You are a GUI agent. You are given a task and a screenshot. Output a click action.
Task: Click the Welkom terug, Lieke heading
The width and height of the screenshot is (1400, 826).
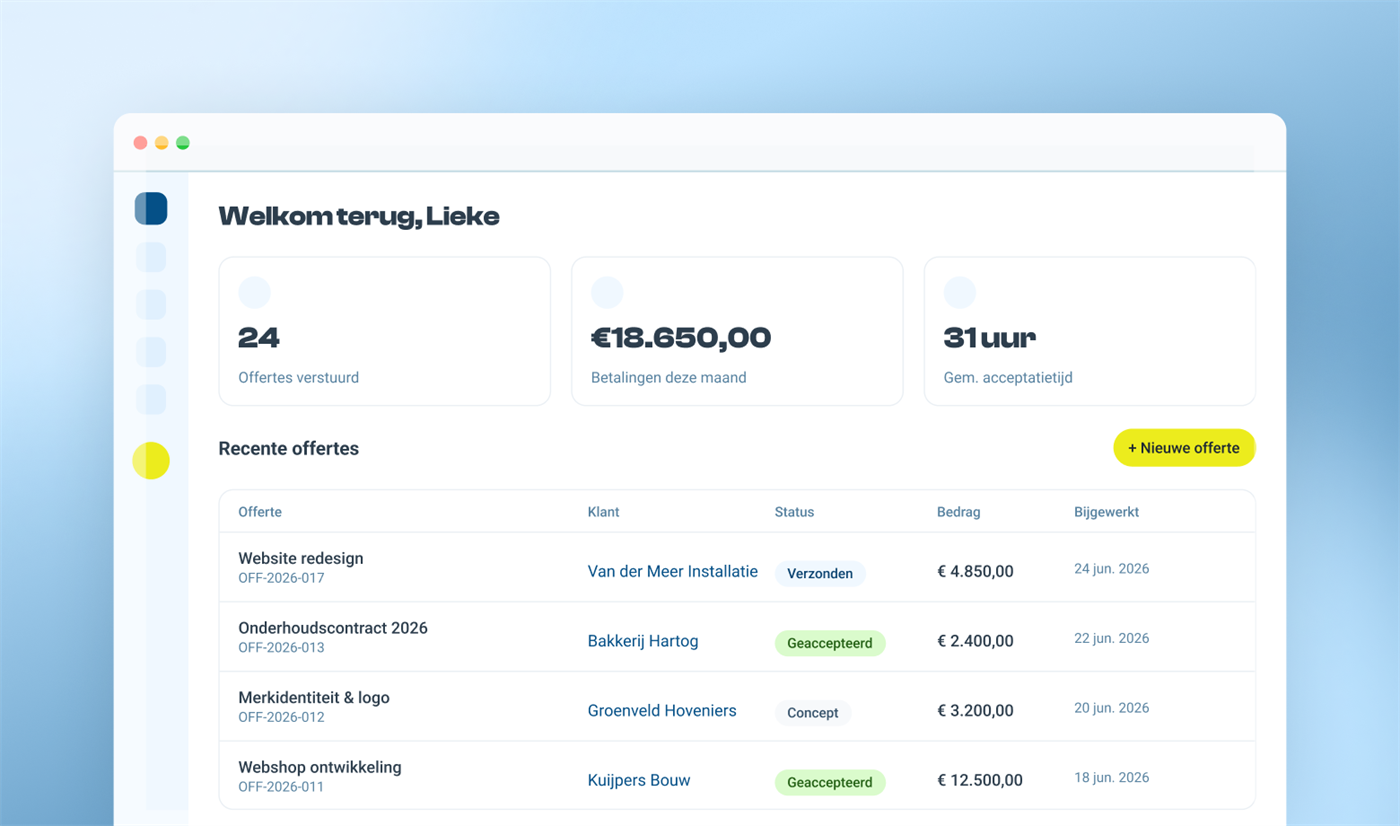coord(359,216)
